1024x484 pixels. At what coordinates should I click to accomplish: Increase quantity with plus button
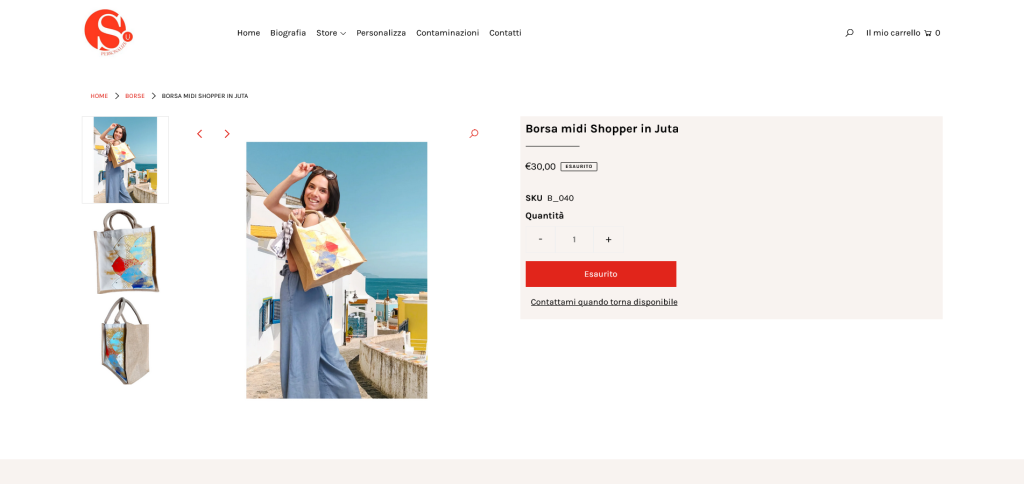608,240
